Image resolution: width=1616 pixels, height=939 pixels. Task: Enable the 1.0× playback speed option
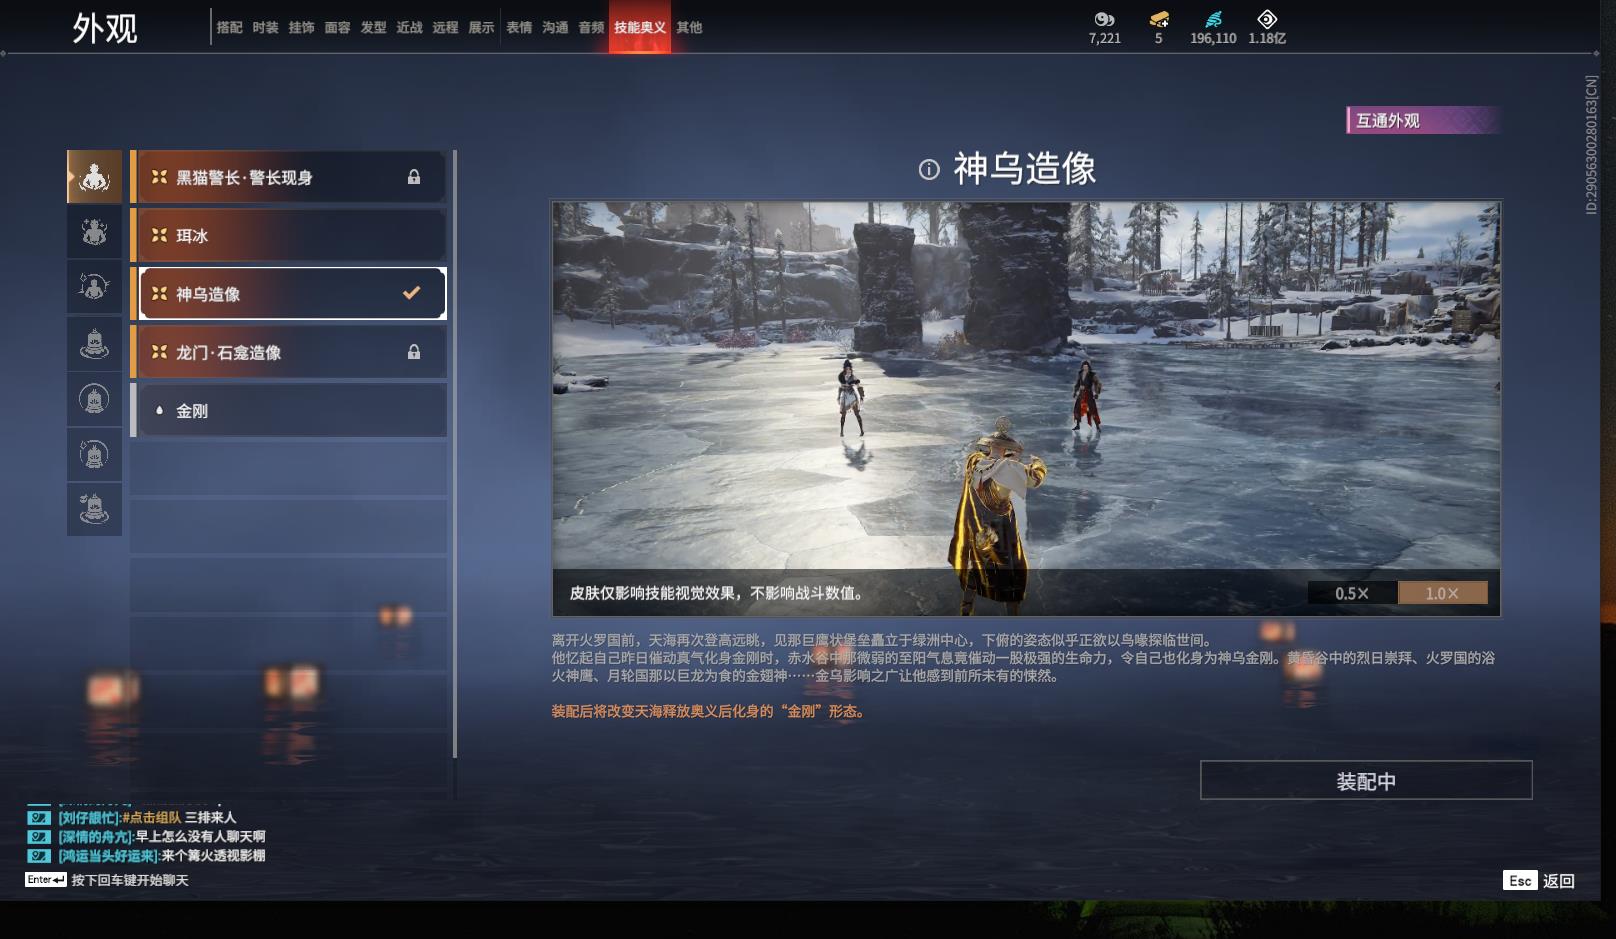pos(1440,592)
